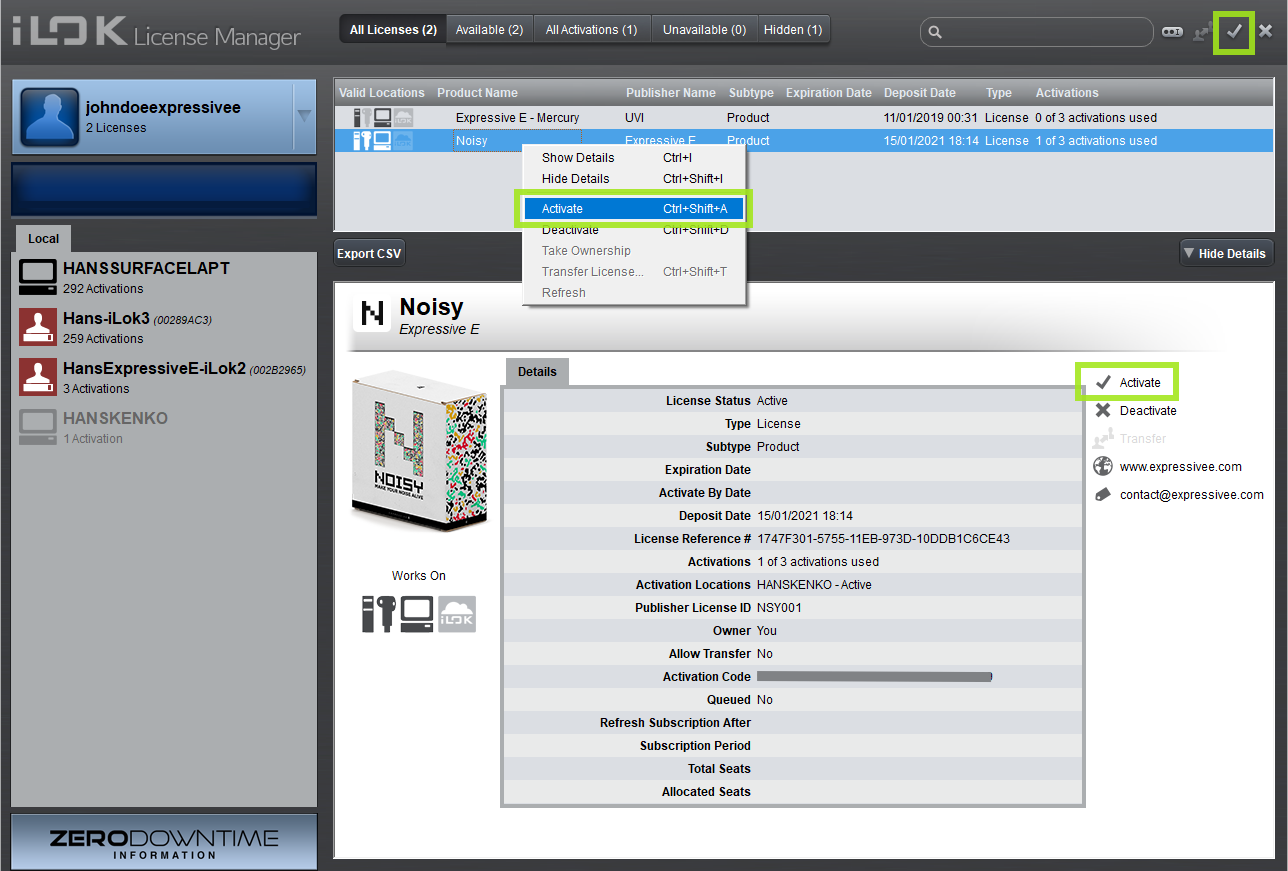Click the Export CSV button
Image resolution: width=1288 pixels, height=871 pixels.
369,254
